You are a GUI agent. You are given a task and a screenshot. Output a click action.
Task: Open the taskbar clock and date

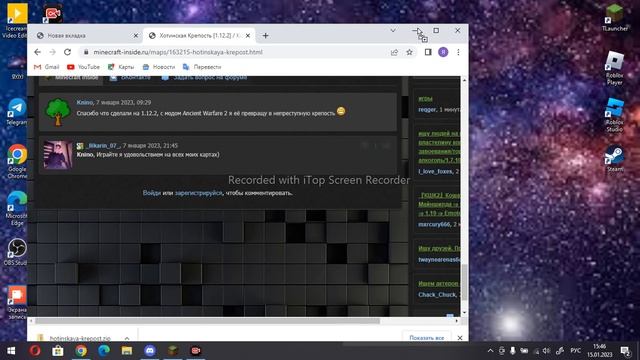point(600,351)
